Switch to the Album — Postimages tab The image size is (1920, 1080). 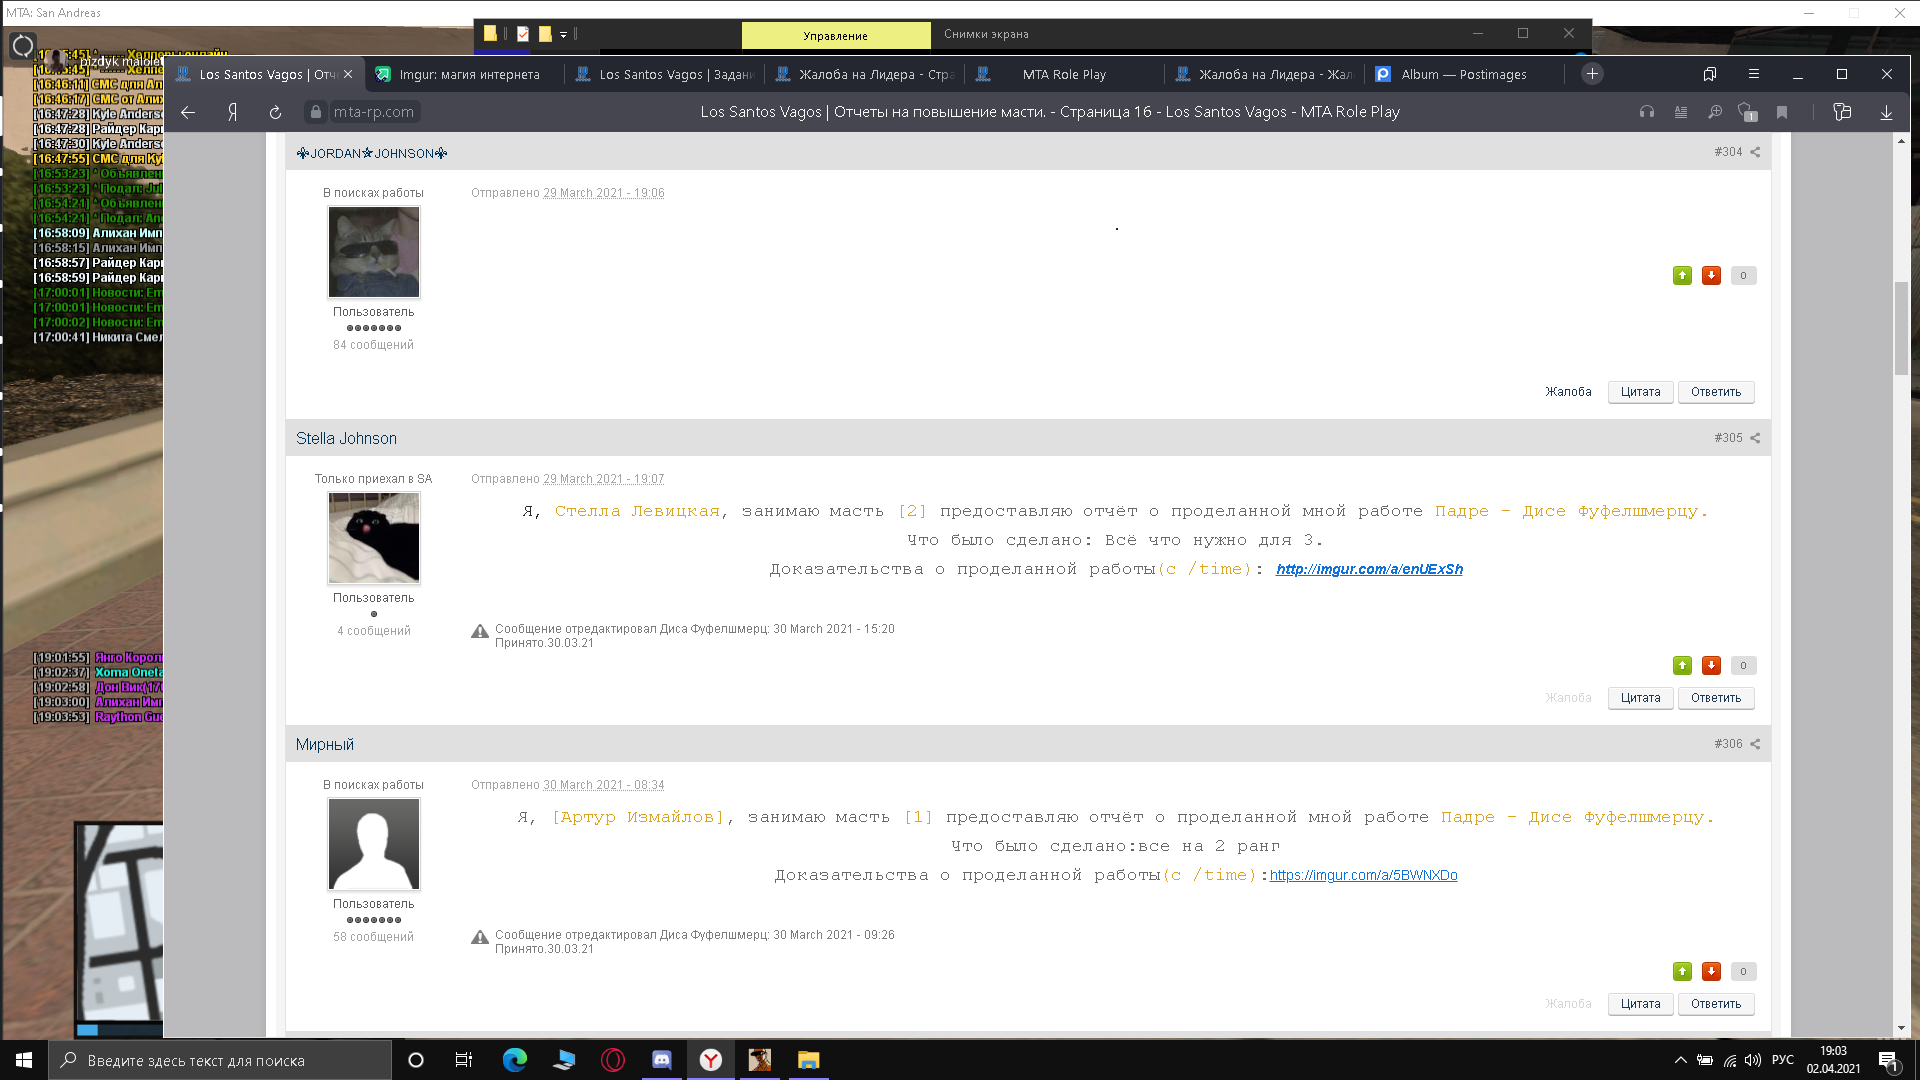(x=1464, y=74)
